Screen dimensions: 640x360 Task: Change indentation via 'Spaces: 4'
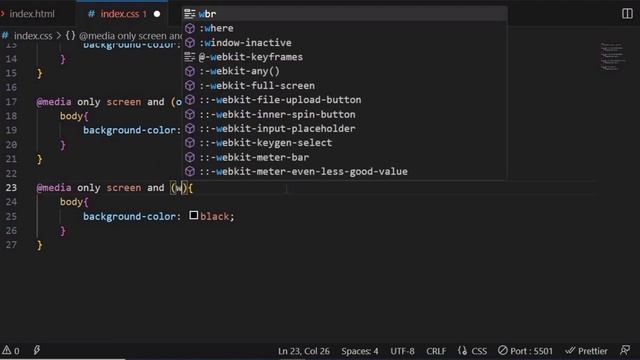[360, 351]
